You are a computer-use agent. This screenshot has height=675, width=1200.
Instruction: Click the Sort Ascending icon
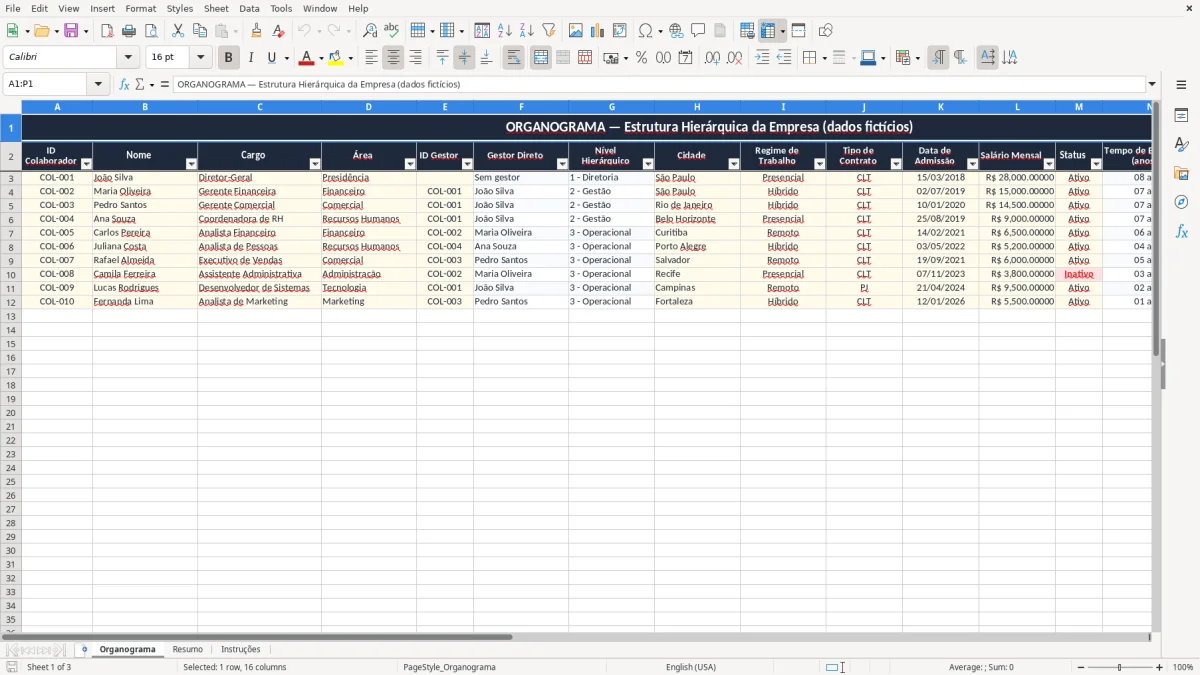[505, 31]
